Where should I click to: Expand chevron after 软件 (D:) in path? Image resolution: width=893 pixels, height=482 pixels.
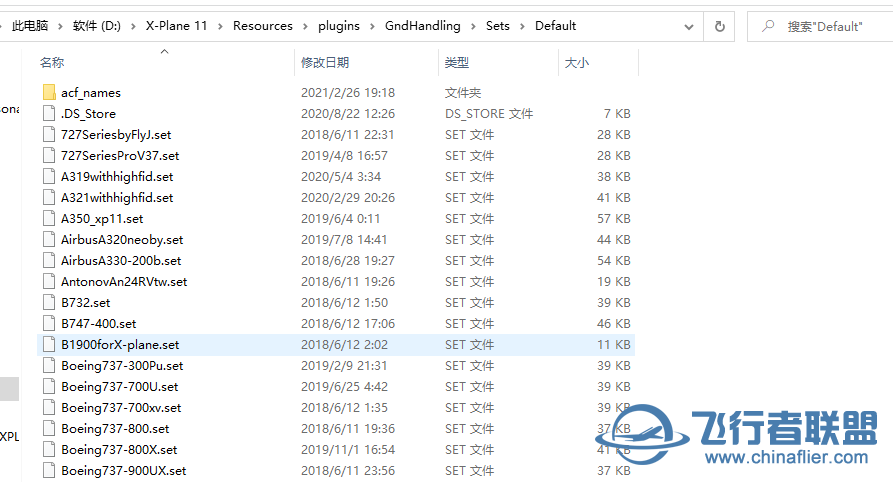point(133,26)
